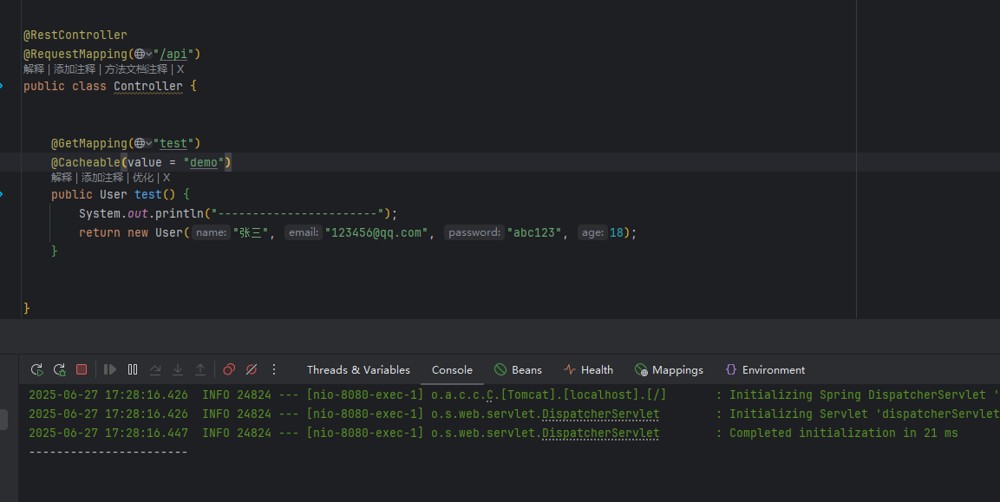Open the Health tab
The height and width of the screenshot is (502, 1000).
point(588,370)
